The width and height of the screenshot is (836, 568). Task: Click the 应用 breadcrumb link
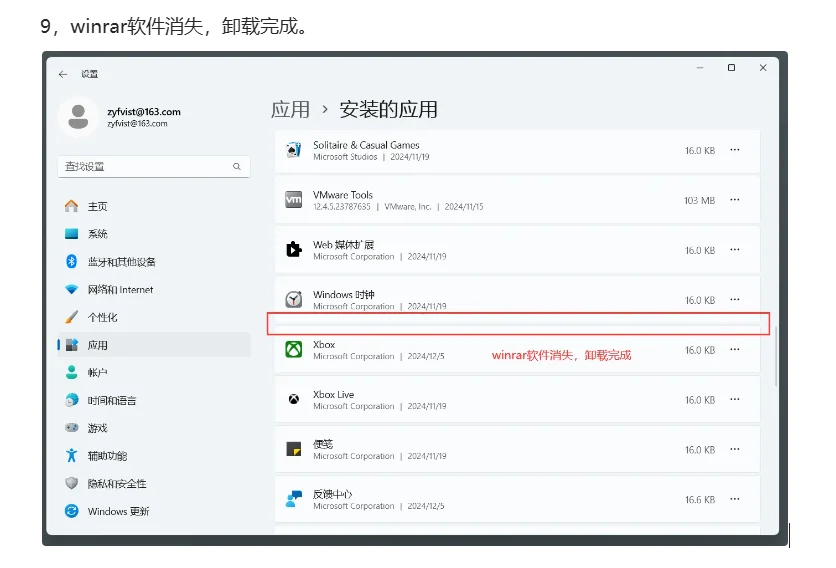coord(291,110)
